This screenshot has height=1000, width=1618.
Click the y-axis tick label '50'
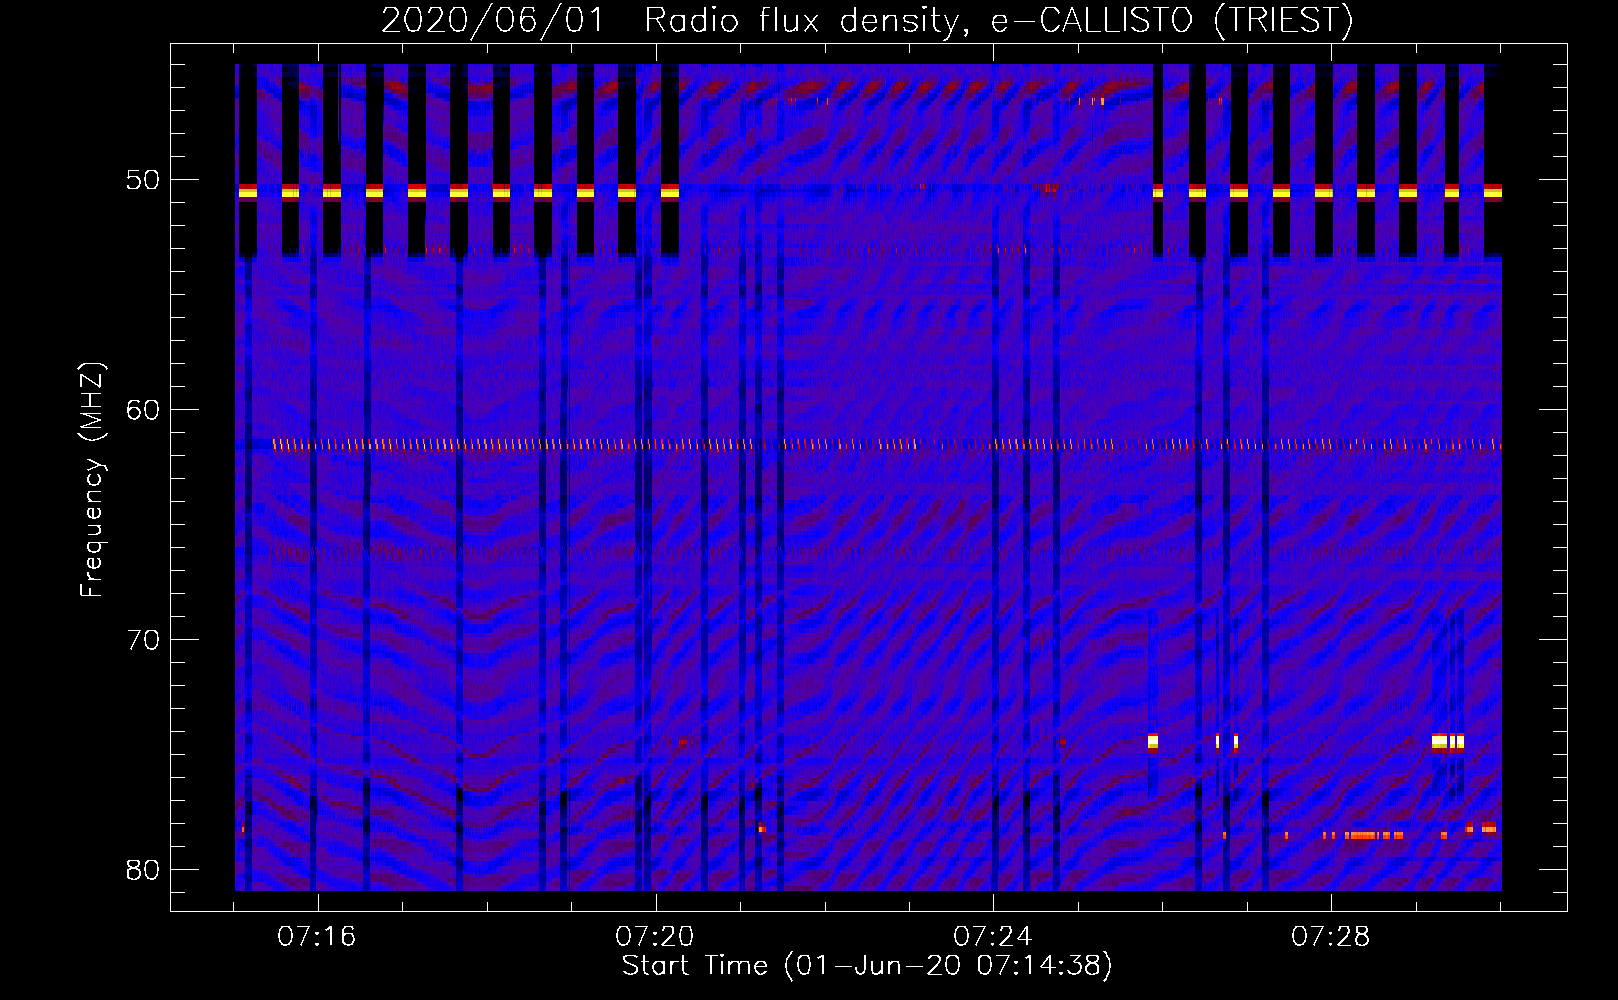point(142,180)
